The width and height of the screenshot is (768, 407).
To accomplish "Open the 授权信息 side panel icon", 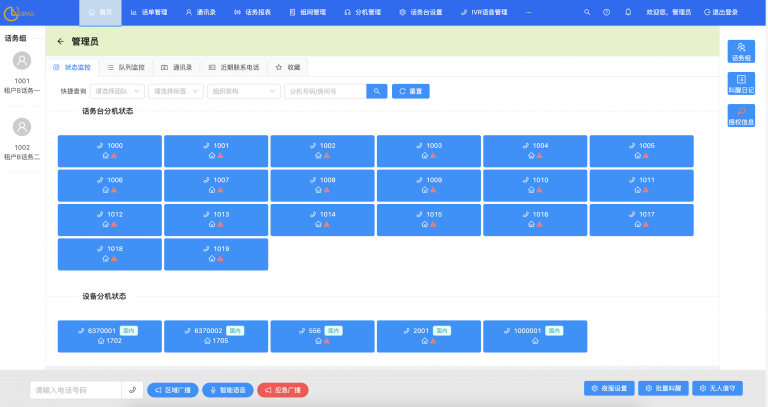I will pyautogui.click(x=741, y=116).
